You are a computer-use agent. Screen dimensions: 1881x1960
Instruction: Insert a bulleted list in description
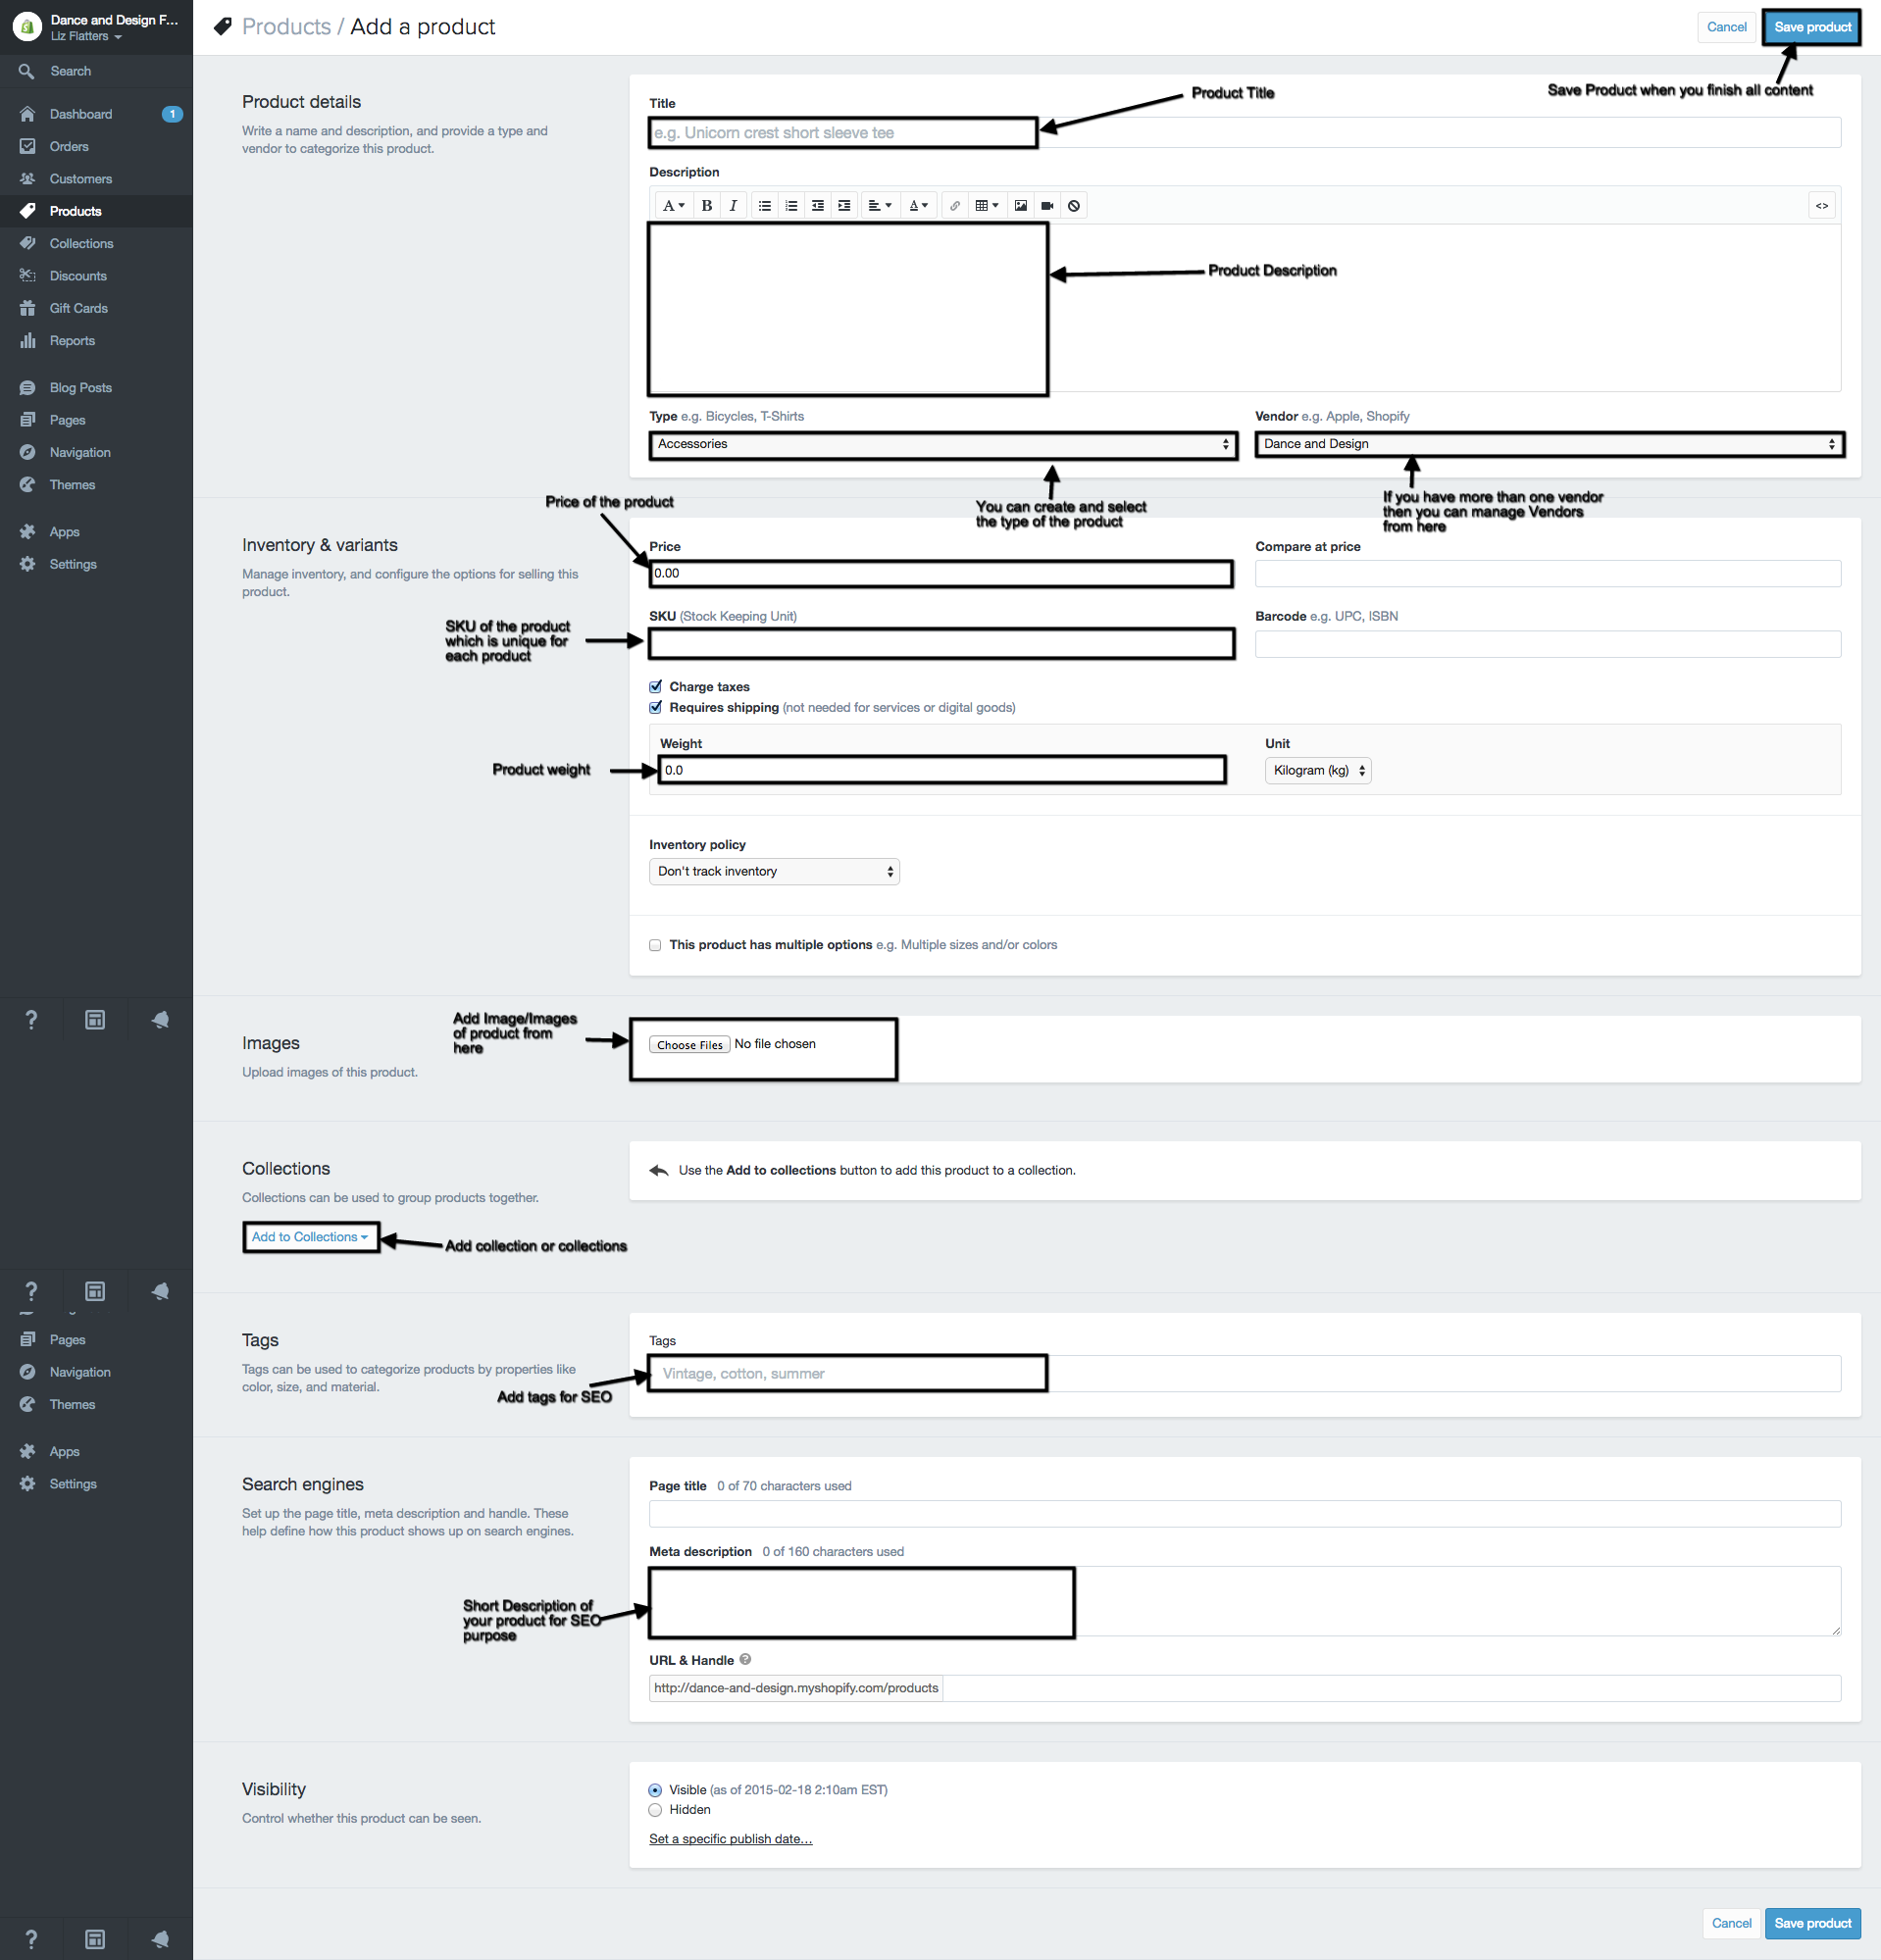click(x=765, y=206)
